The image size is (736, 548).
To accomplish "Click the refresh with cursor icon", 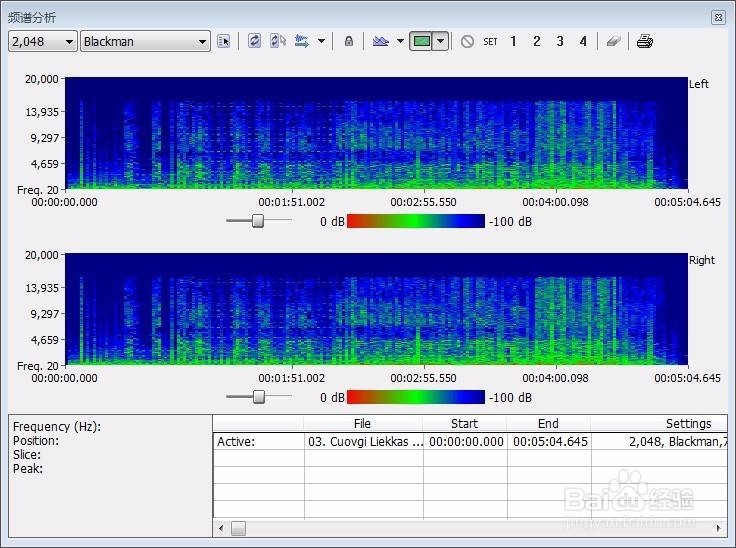I will [278, 41].
